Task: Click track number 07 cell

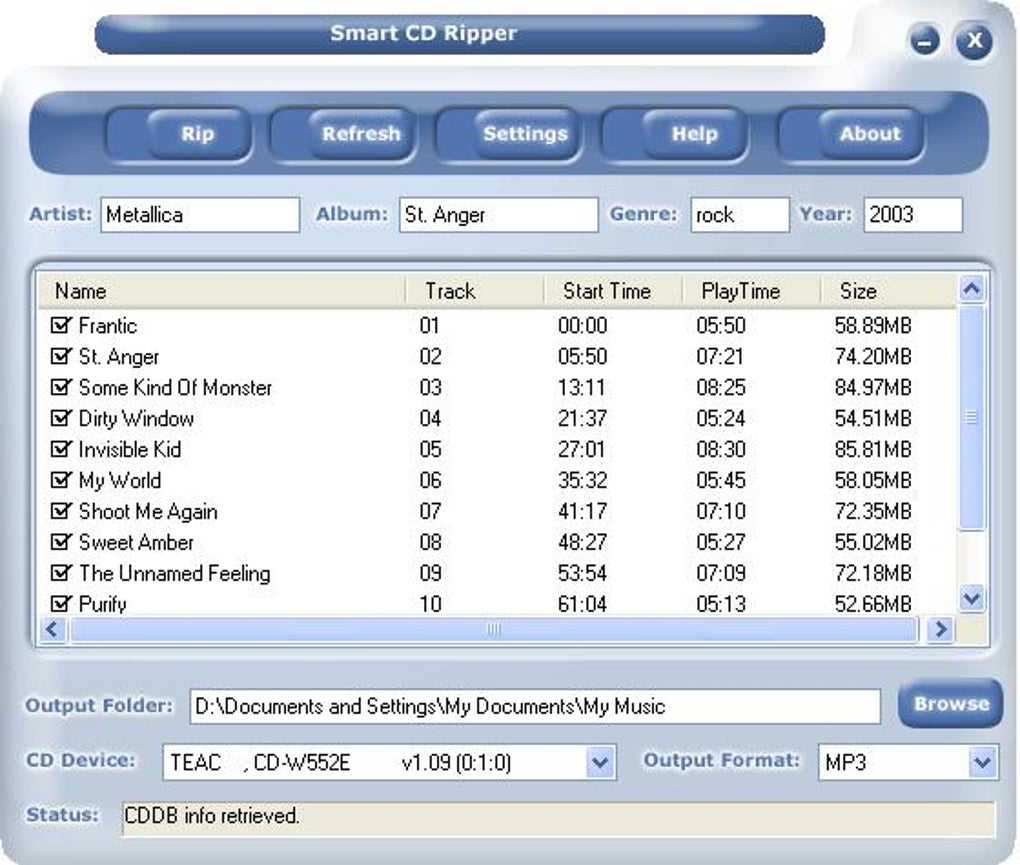Action: (x=430, y=511)
